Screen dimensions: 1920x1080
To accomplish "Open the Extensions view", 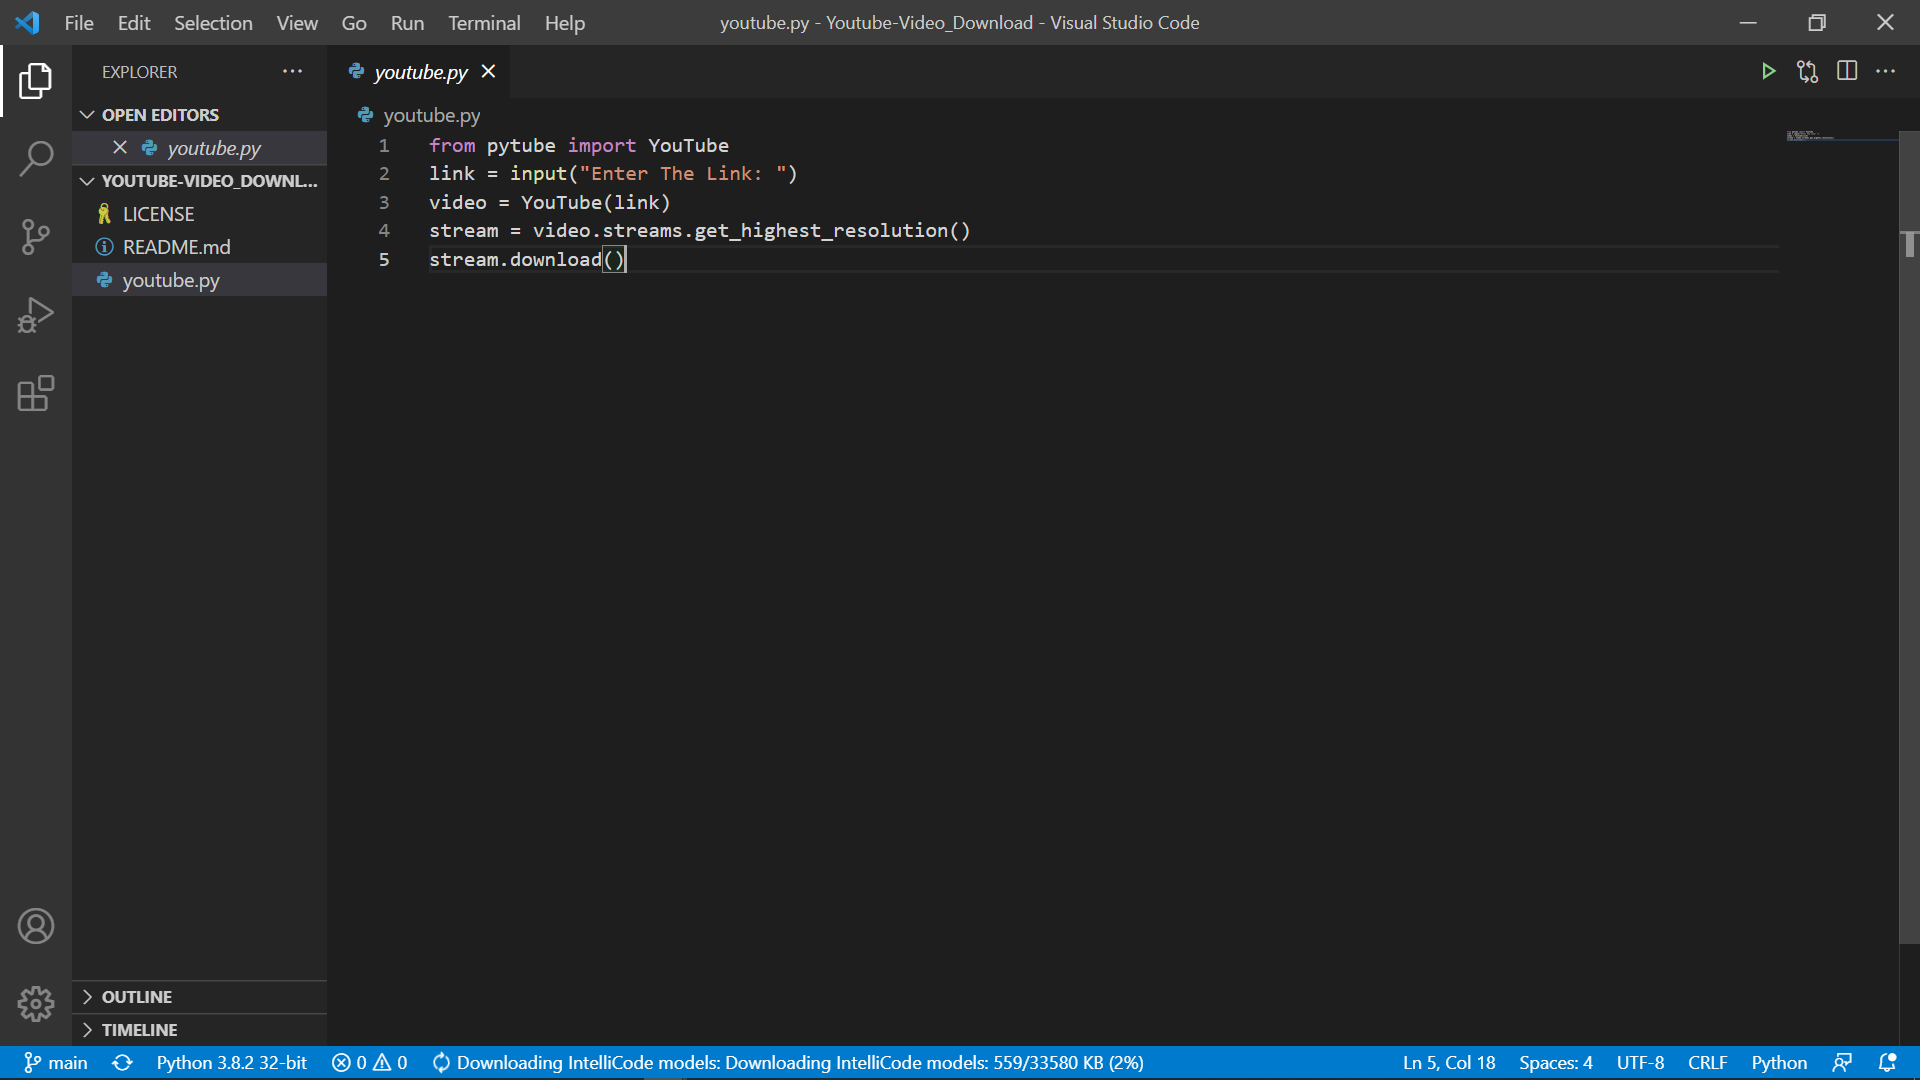I will coord(36,393).
